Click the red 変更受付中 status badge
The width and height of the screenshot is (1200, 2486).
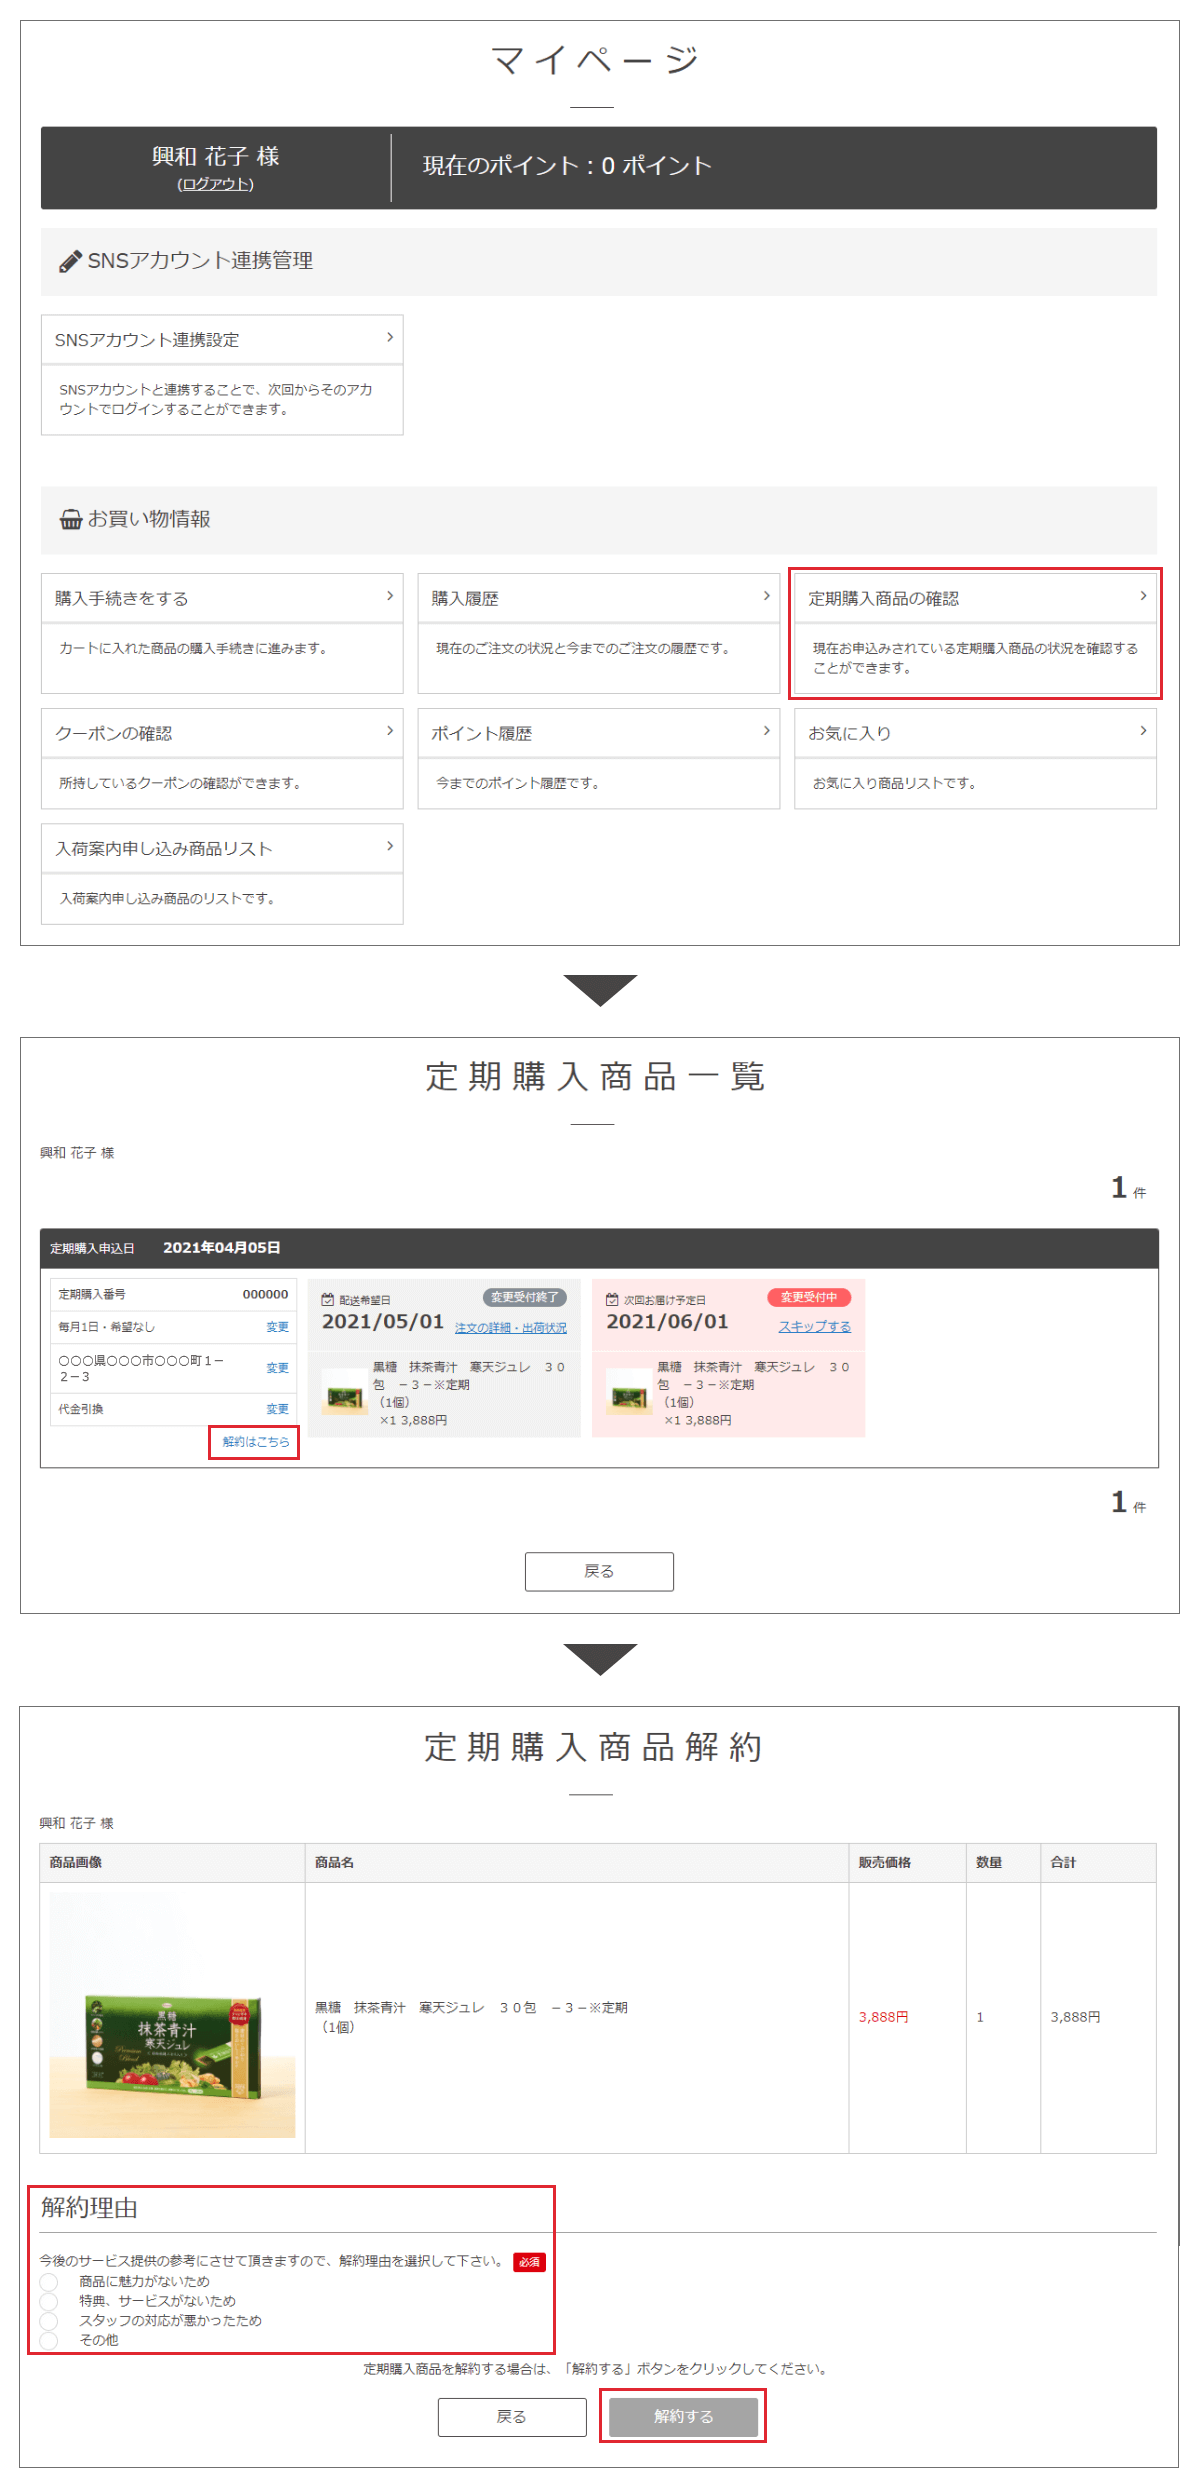tap(808, 1297)
